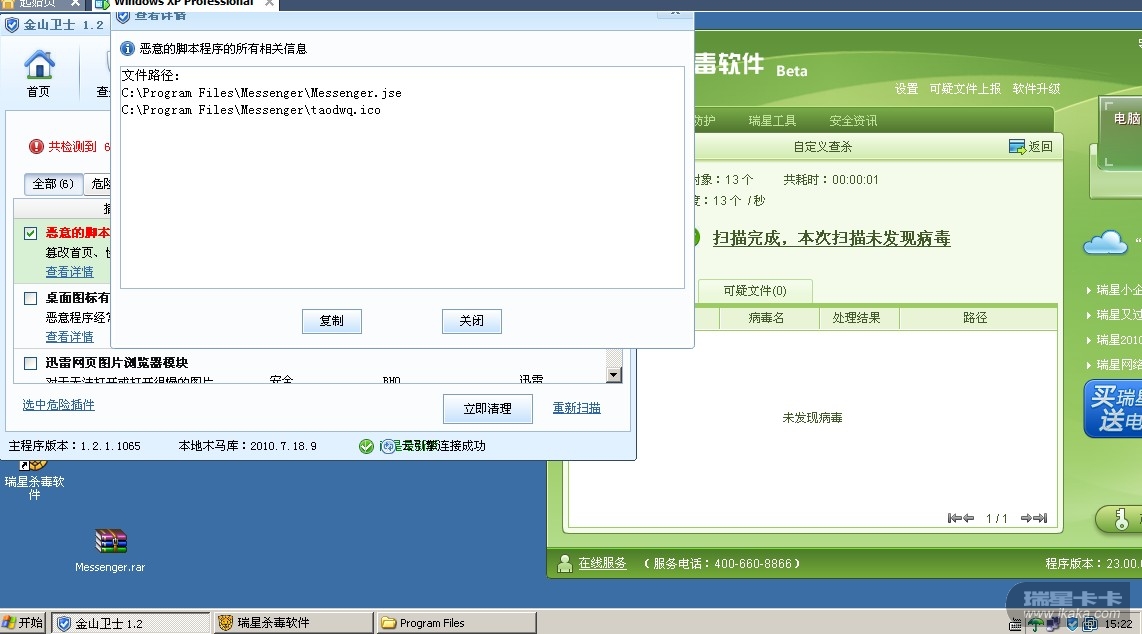Check the 桌面图标有 item checkbox

pos(31,298)
